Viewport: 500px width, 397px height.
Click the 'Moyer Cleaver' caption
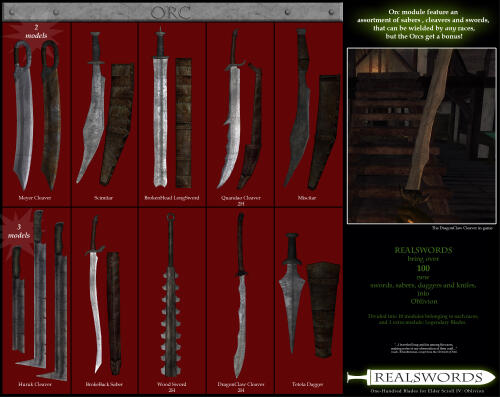pyautogui.click(x=35, y=198)
